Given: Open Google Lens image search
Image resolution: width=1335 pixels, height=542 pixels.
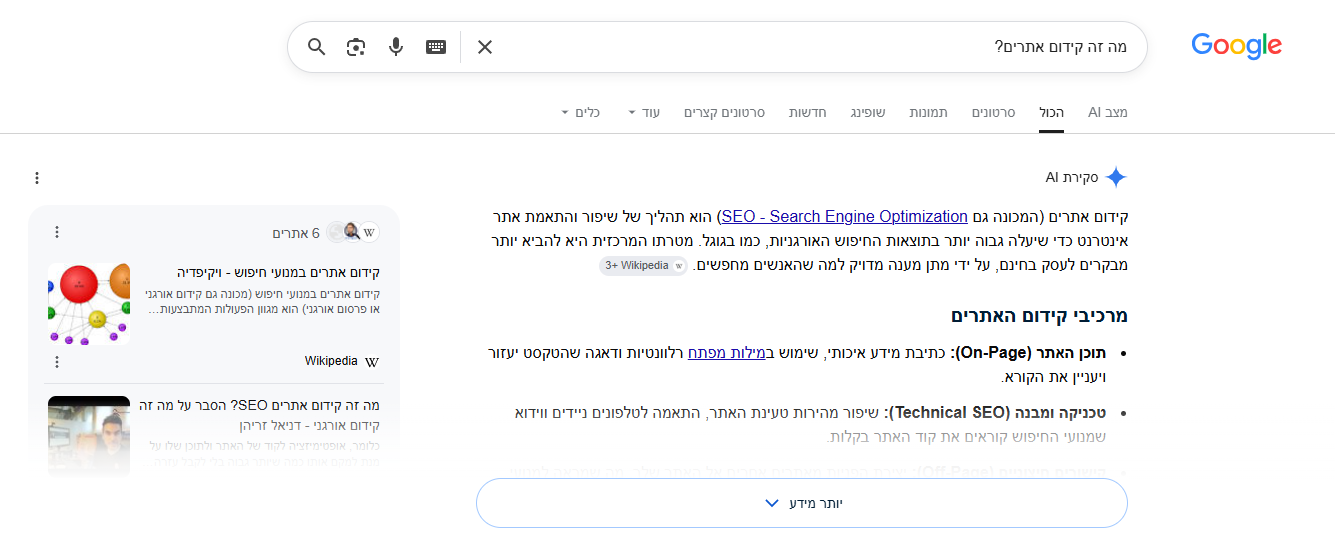Looking at the screenshot, I should [356, 47].
